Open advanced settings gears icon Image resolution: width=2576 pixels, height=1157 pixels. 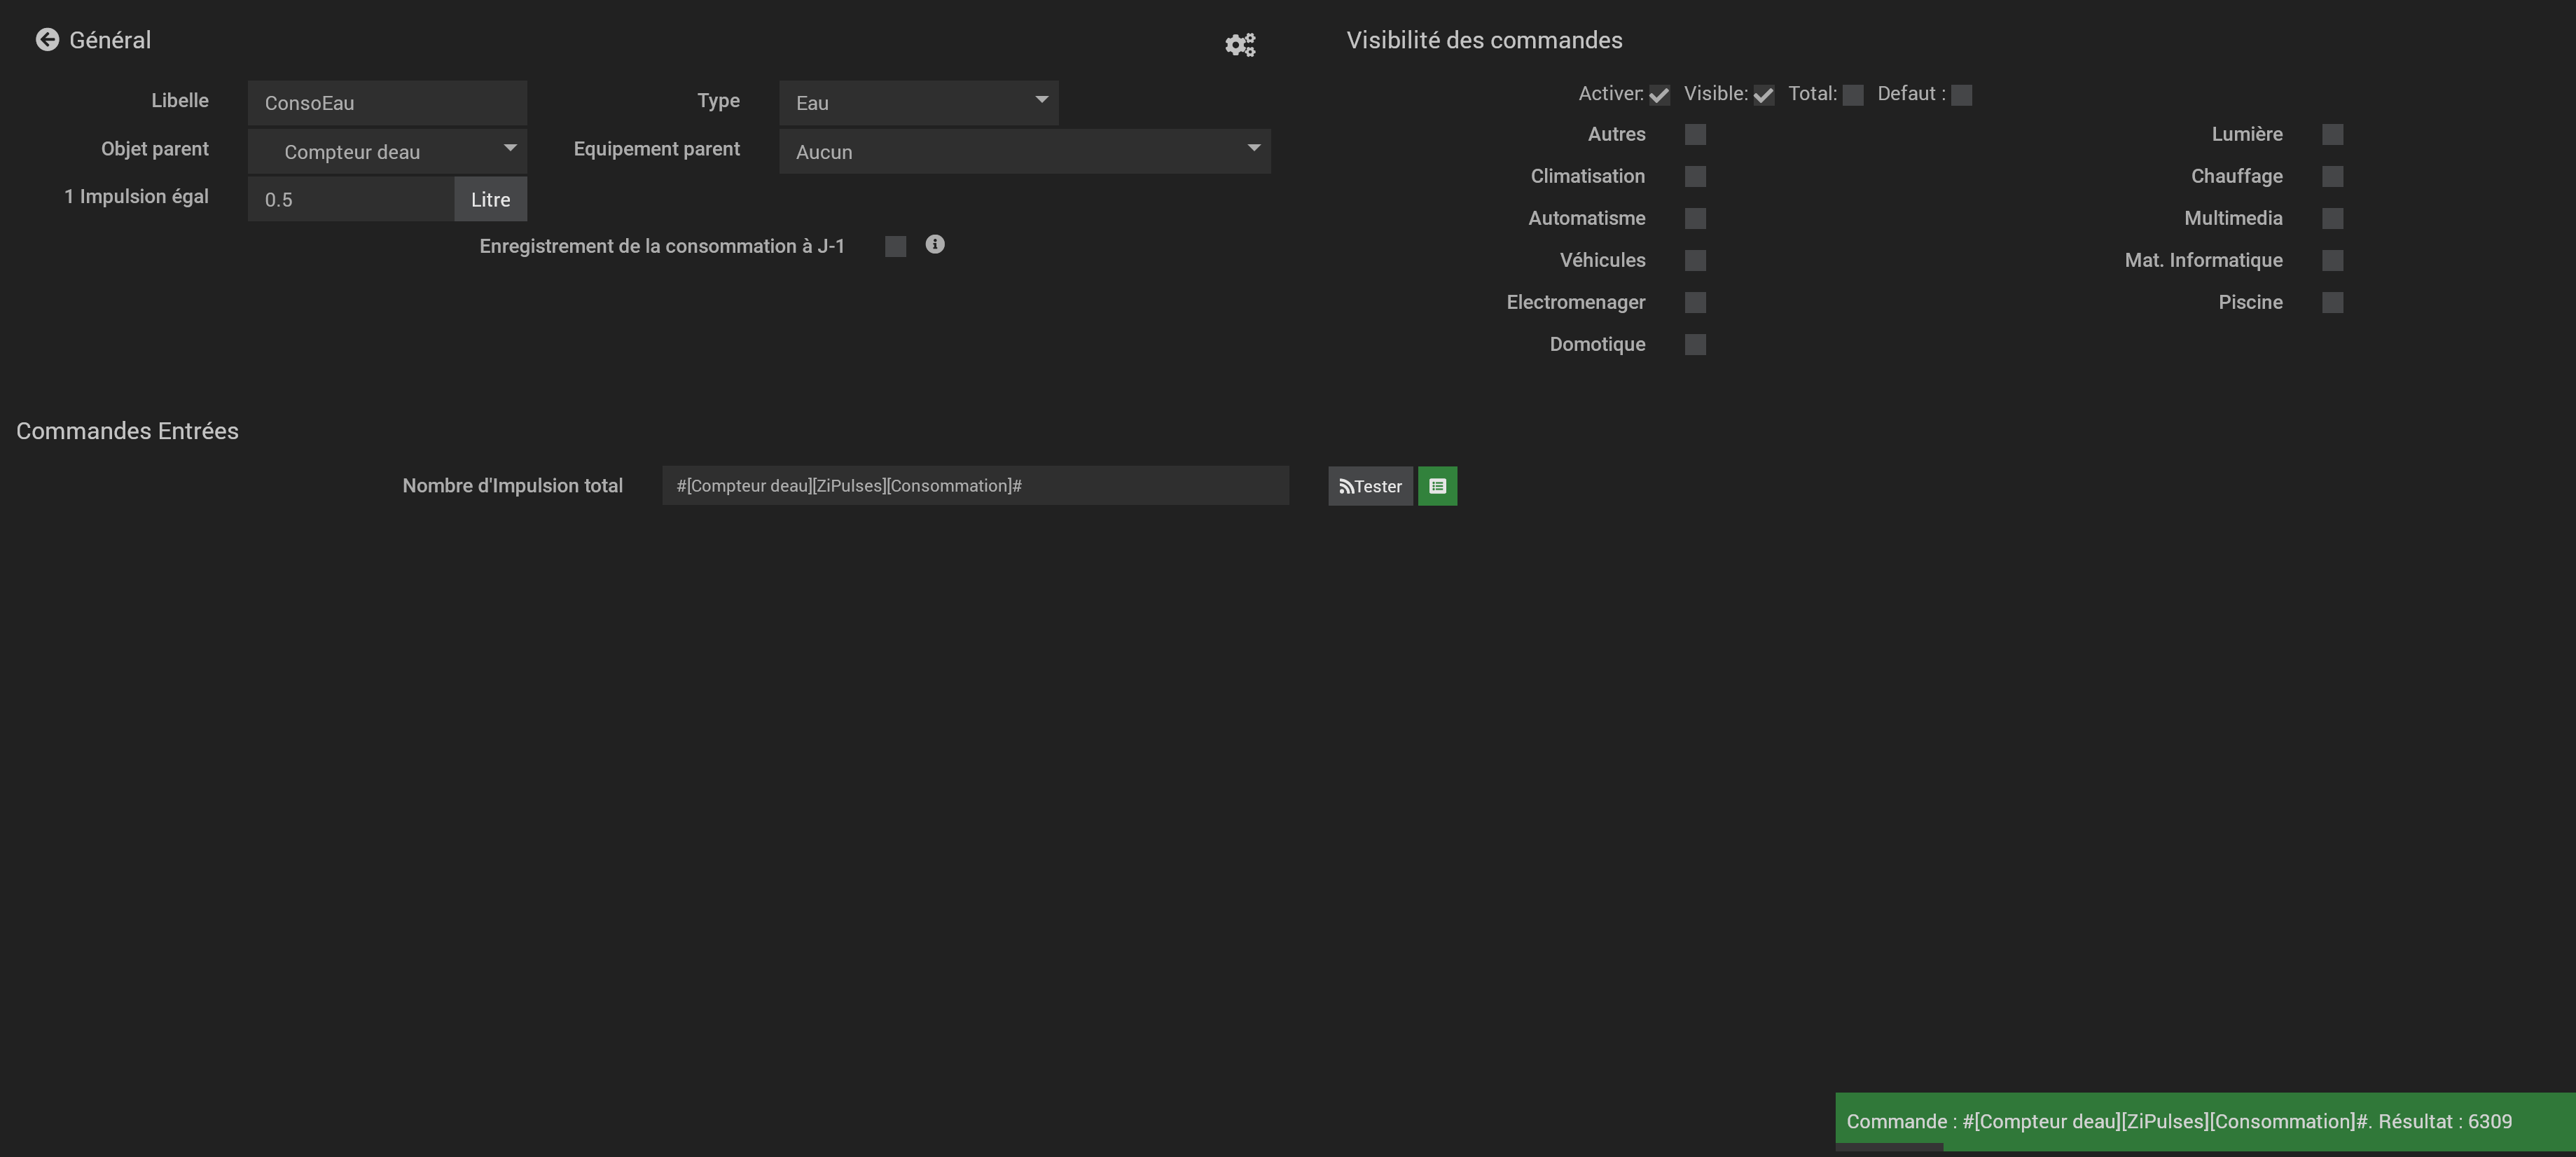(1240, 45)
